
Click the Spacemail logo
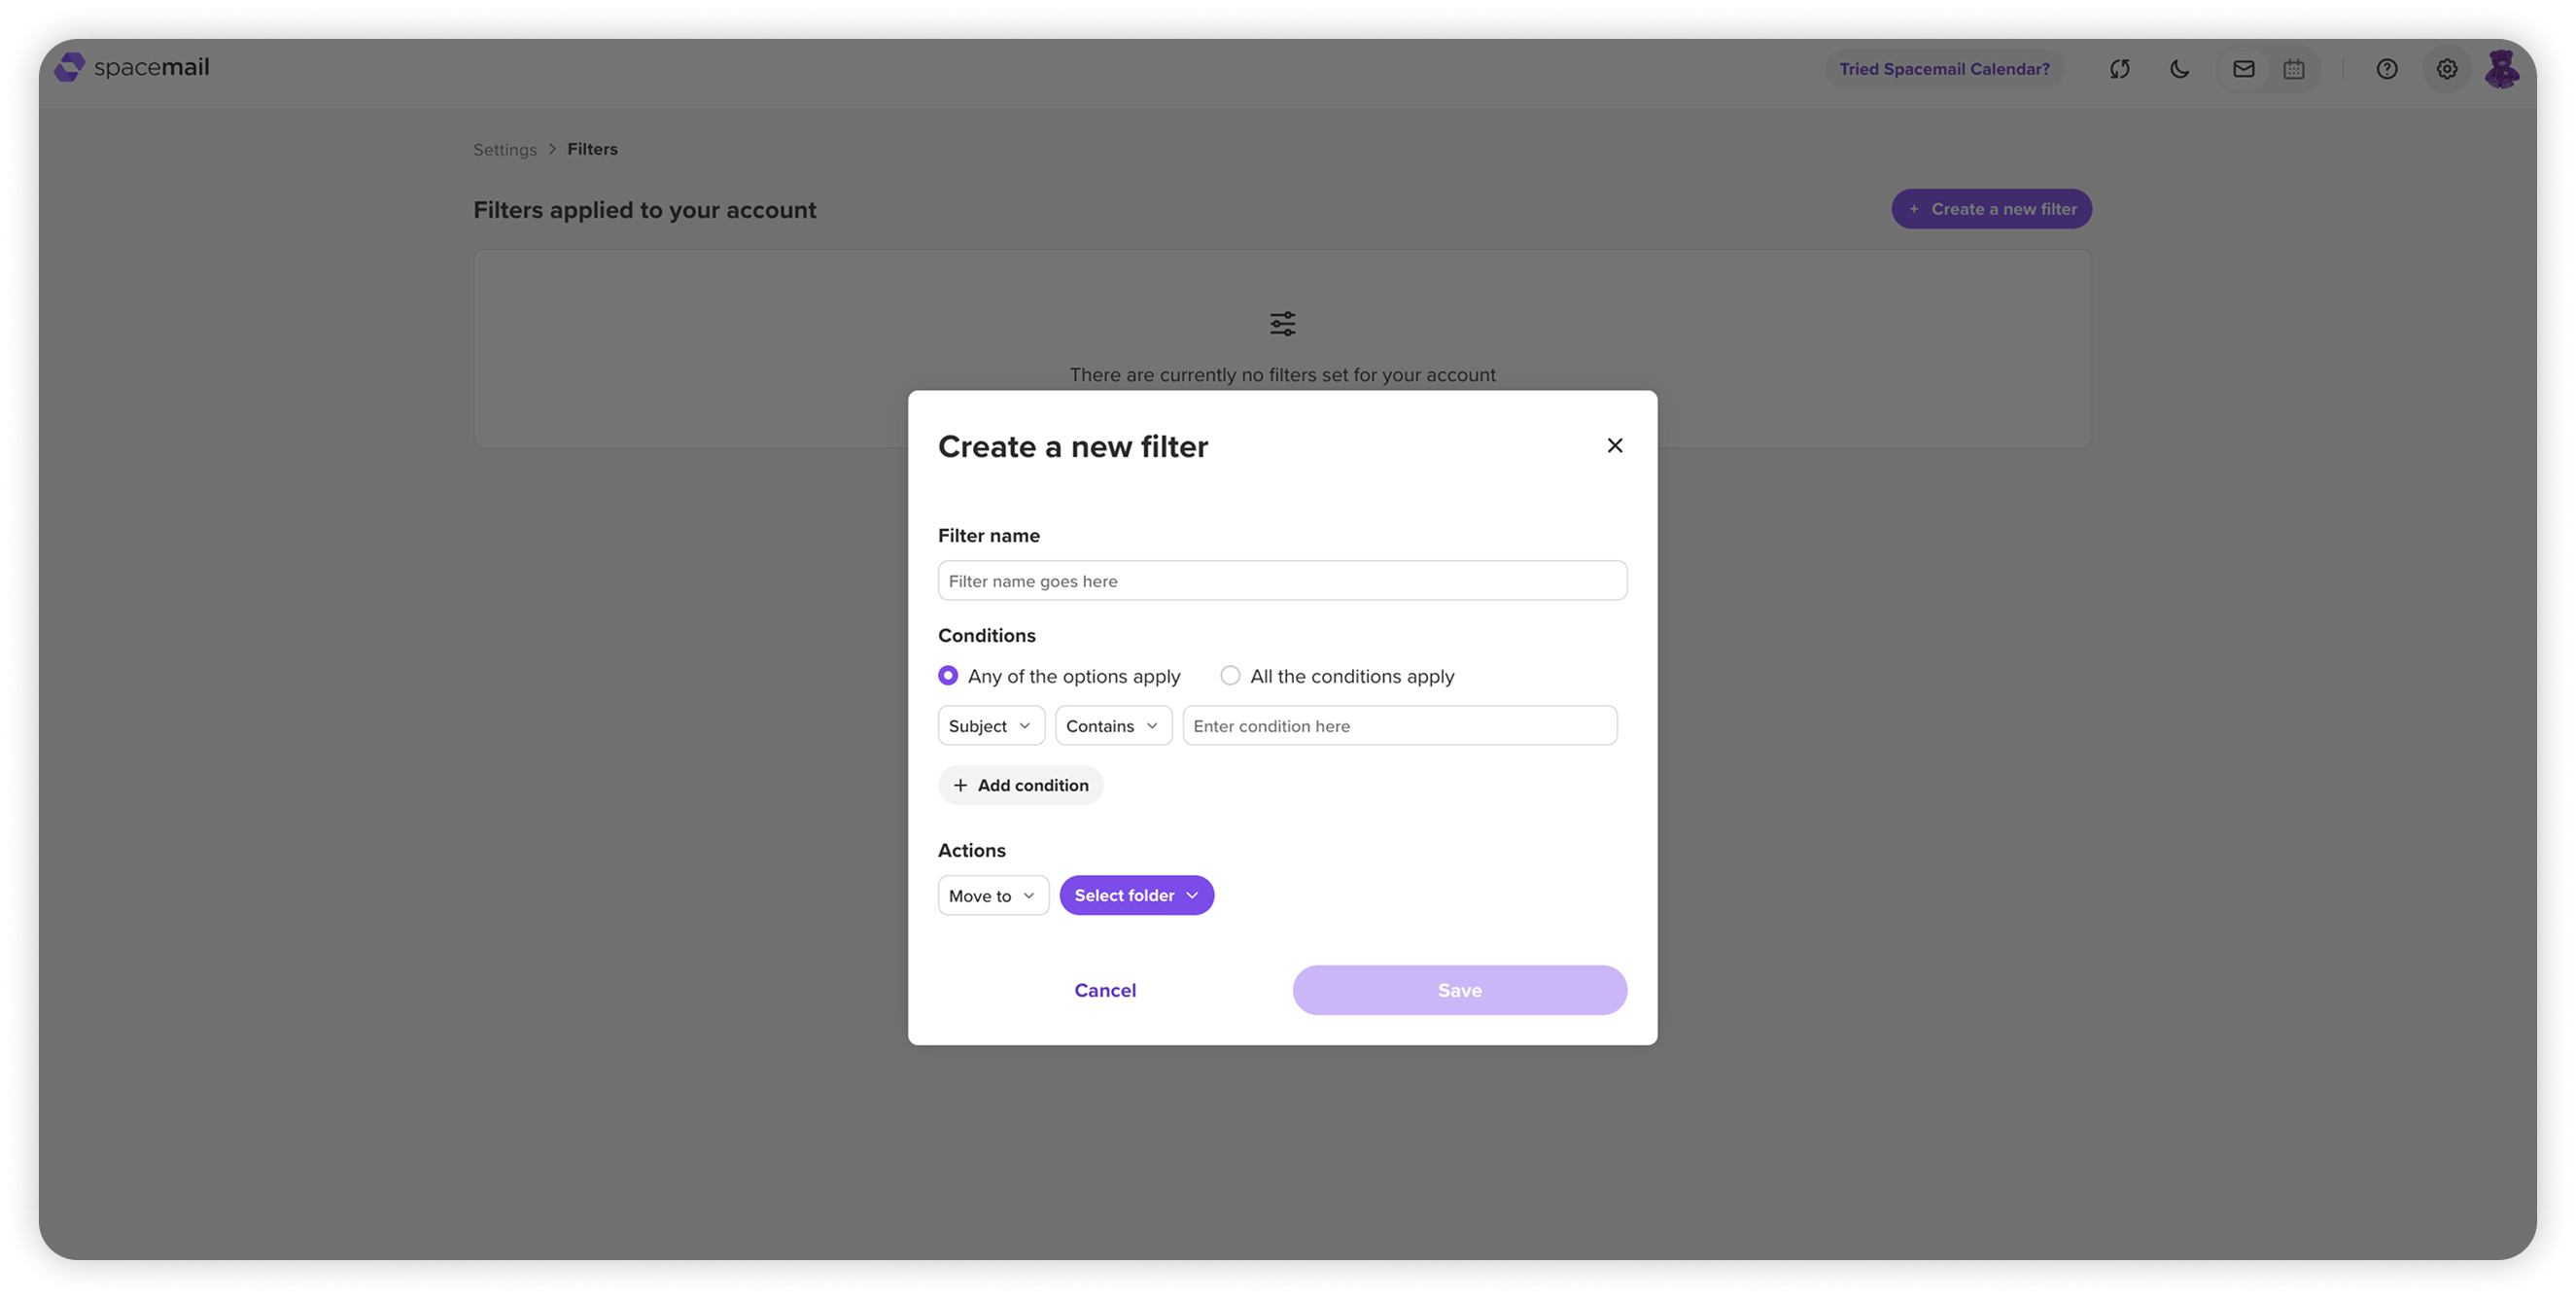pos(132,67)
